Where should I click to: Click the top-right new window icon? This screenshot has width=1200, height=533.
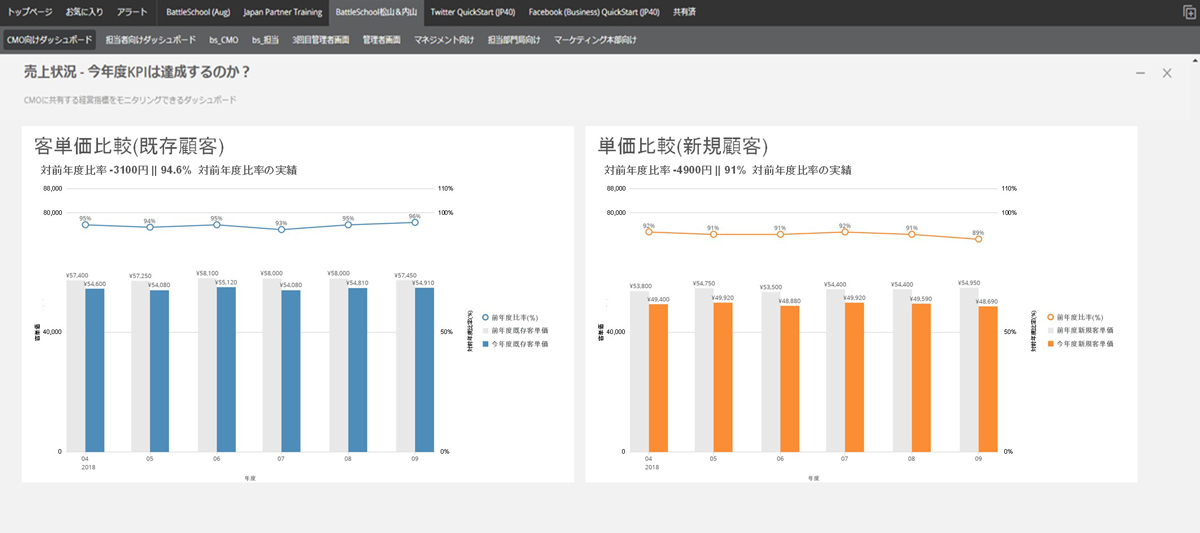pyautogui.click(x=1188, y=13)
